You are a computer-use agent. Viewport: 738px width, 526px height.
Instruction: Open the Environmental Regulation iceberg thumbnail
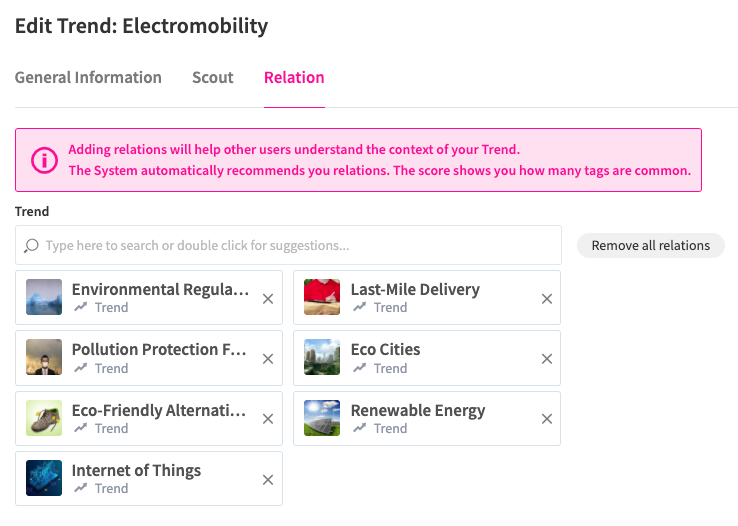[x=44, y=297]
